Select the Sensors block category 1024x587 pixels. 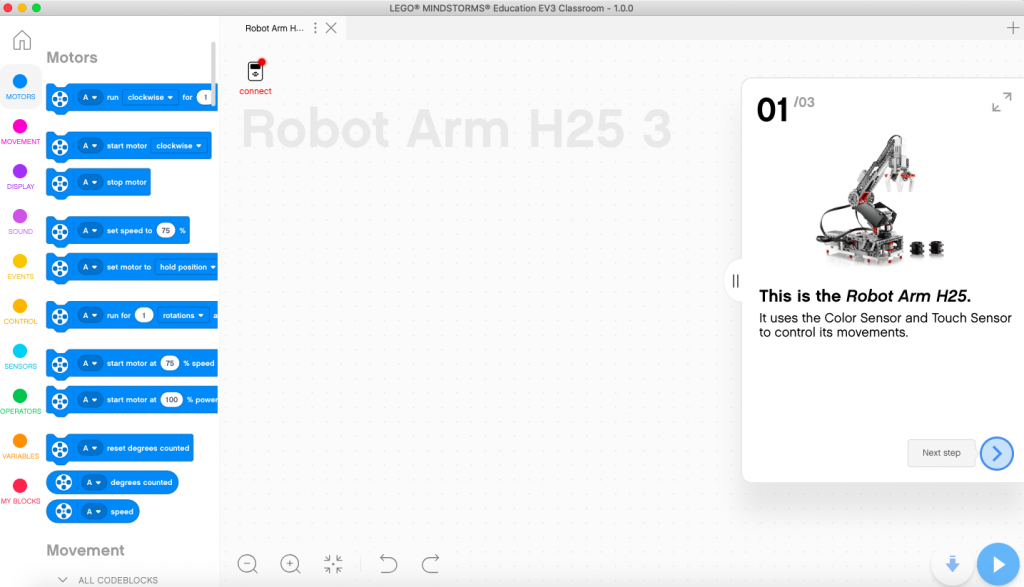(21, 355)
